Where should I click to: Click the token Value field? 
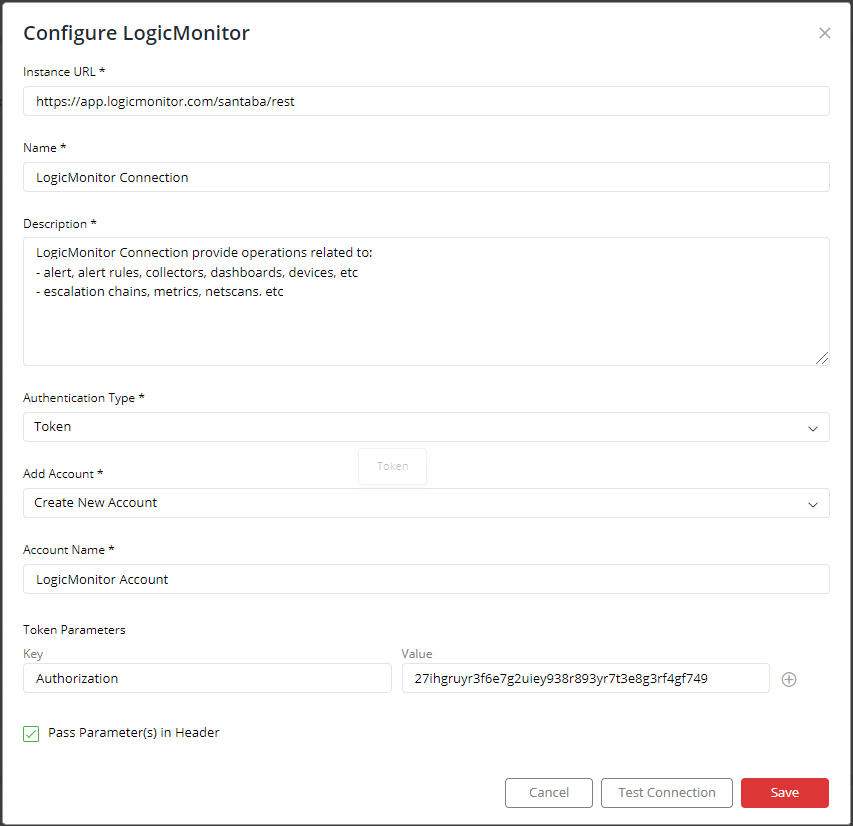pos(585,678)
